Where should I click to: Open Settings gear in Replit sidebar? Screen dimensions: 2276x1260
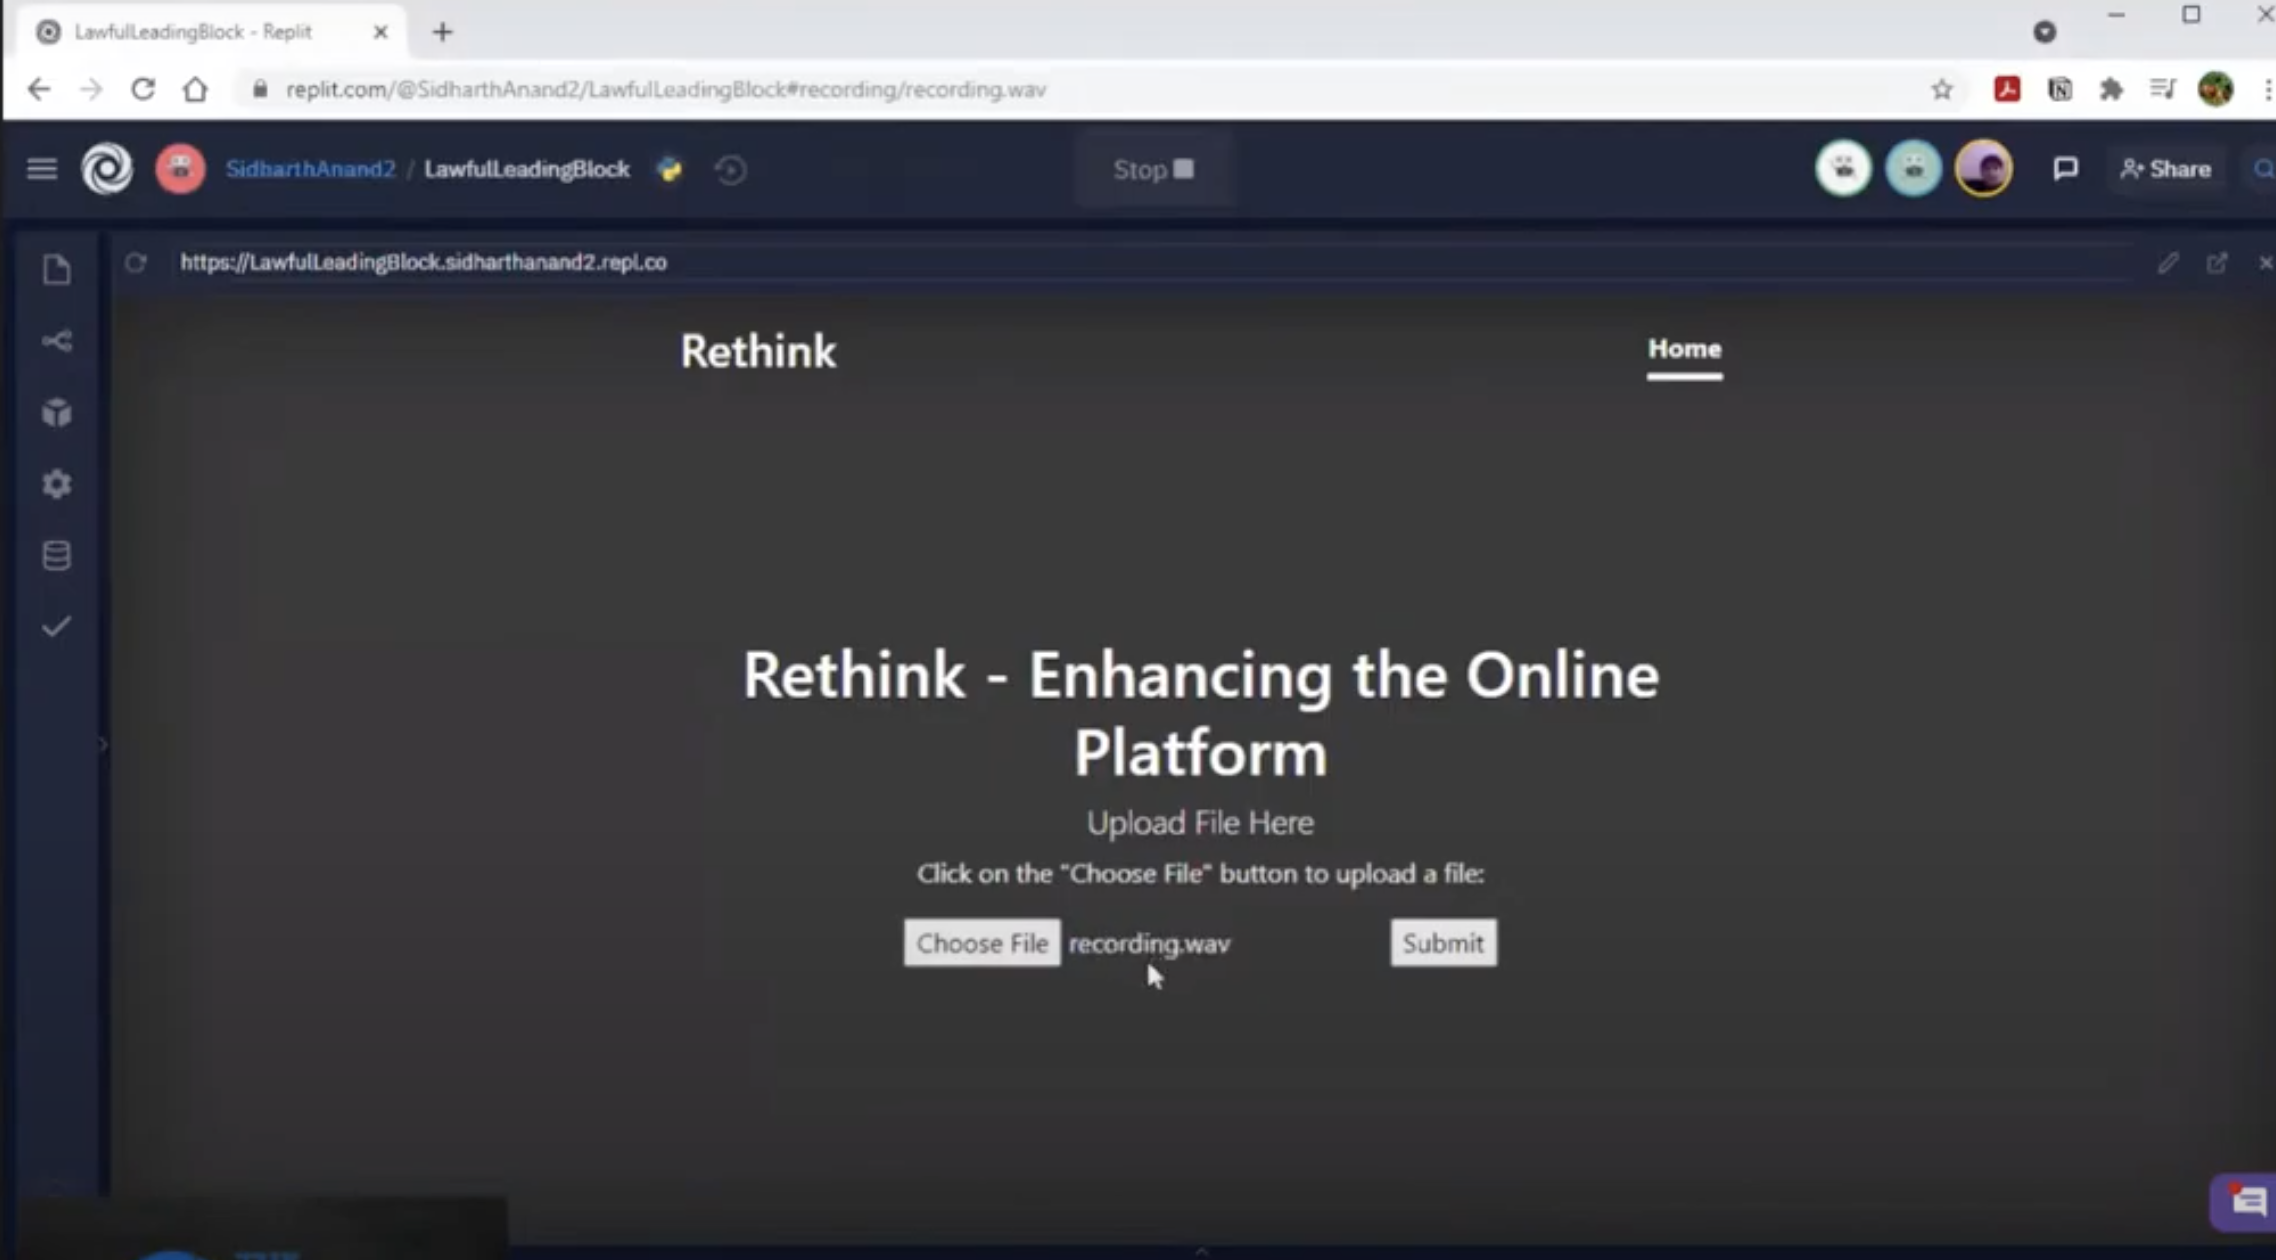coord(57,484)
